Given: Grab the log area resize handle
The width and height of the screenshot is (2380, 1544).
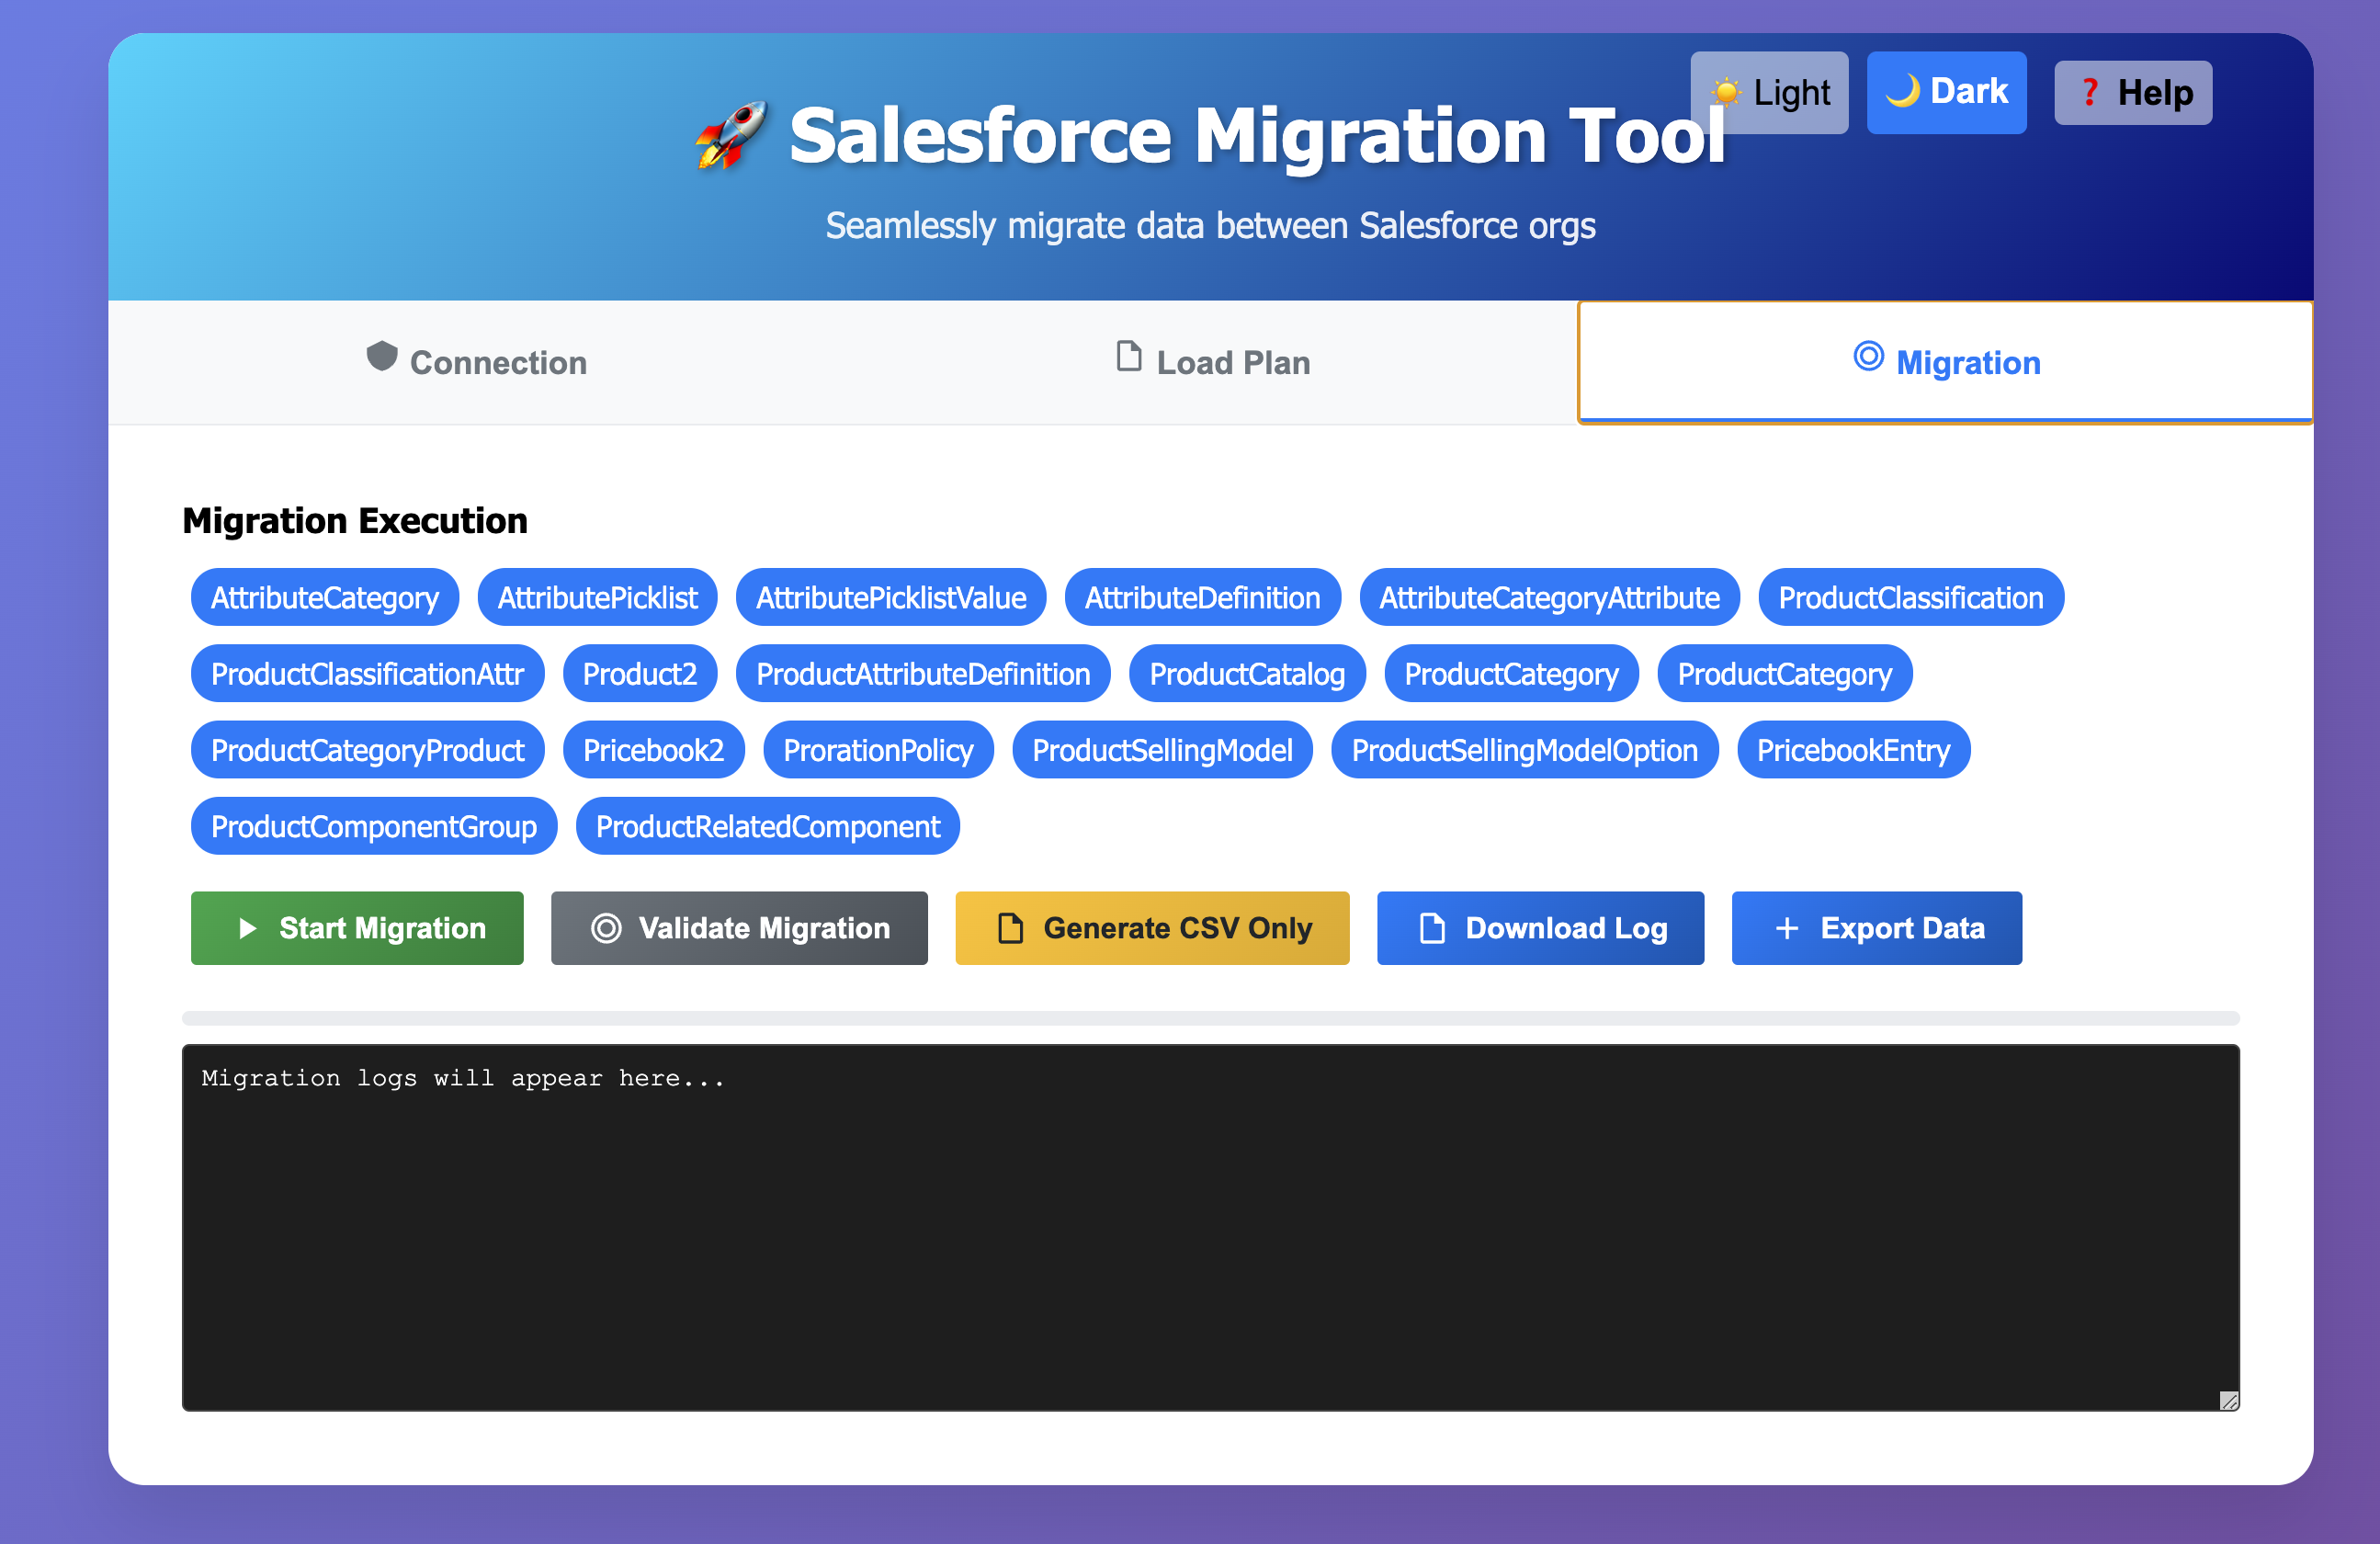Looking at the screenshot, I should pyautogui.click(x=2228, y=1400).
